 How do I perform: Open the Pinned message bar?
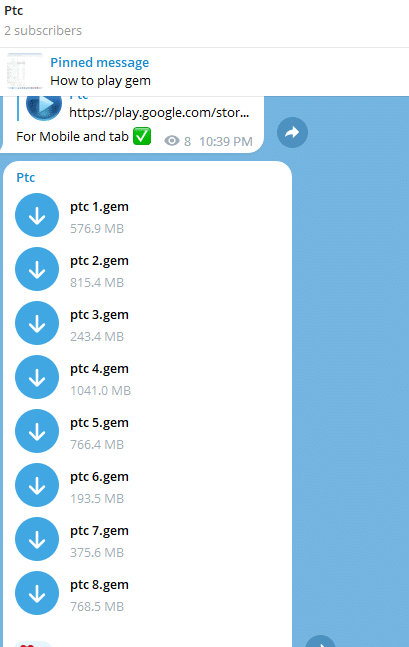click(204, 72)
